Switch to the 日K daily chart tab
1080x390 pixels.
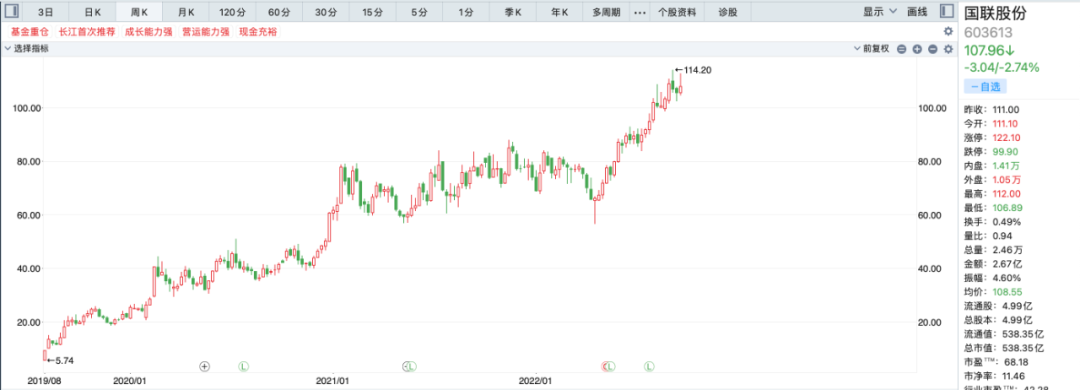tap(92, 12)
